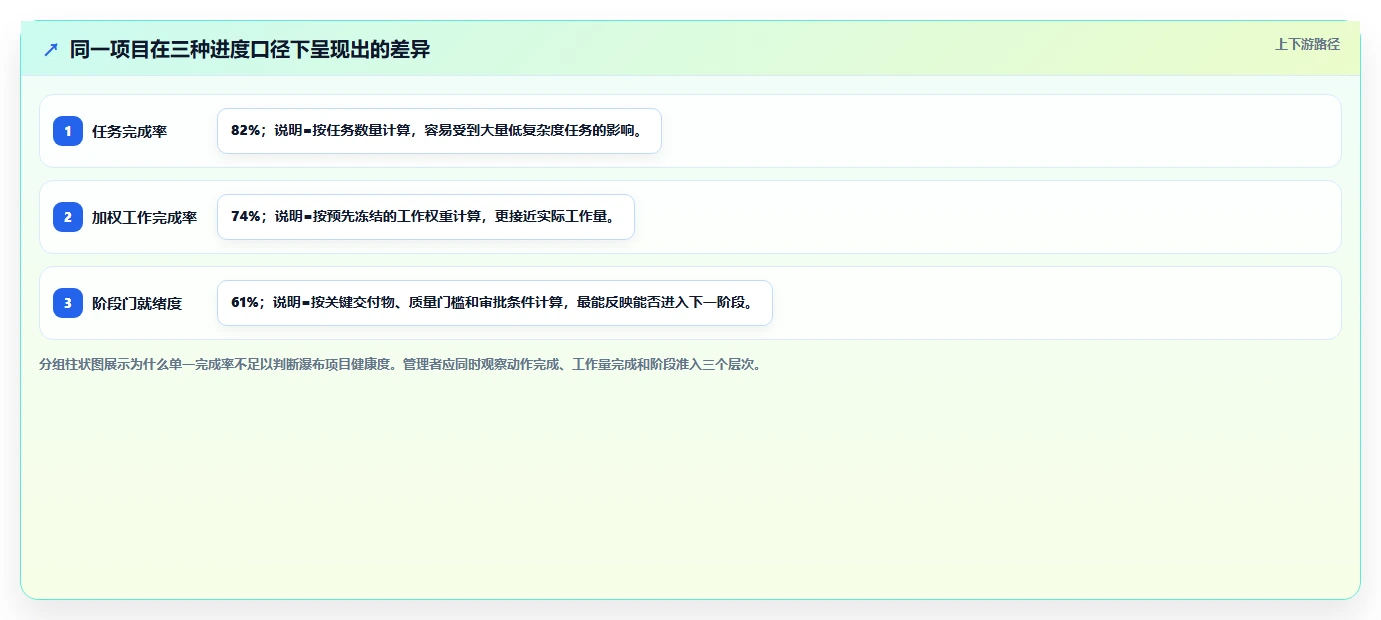Image resolution: width=1381 pixels, height=620 pixels.
Task: Click the 阶段门就绪度 label
Action: coord(137,303)
